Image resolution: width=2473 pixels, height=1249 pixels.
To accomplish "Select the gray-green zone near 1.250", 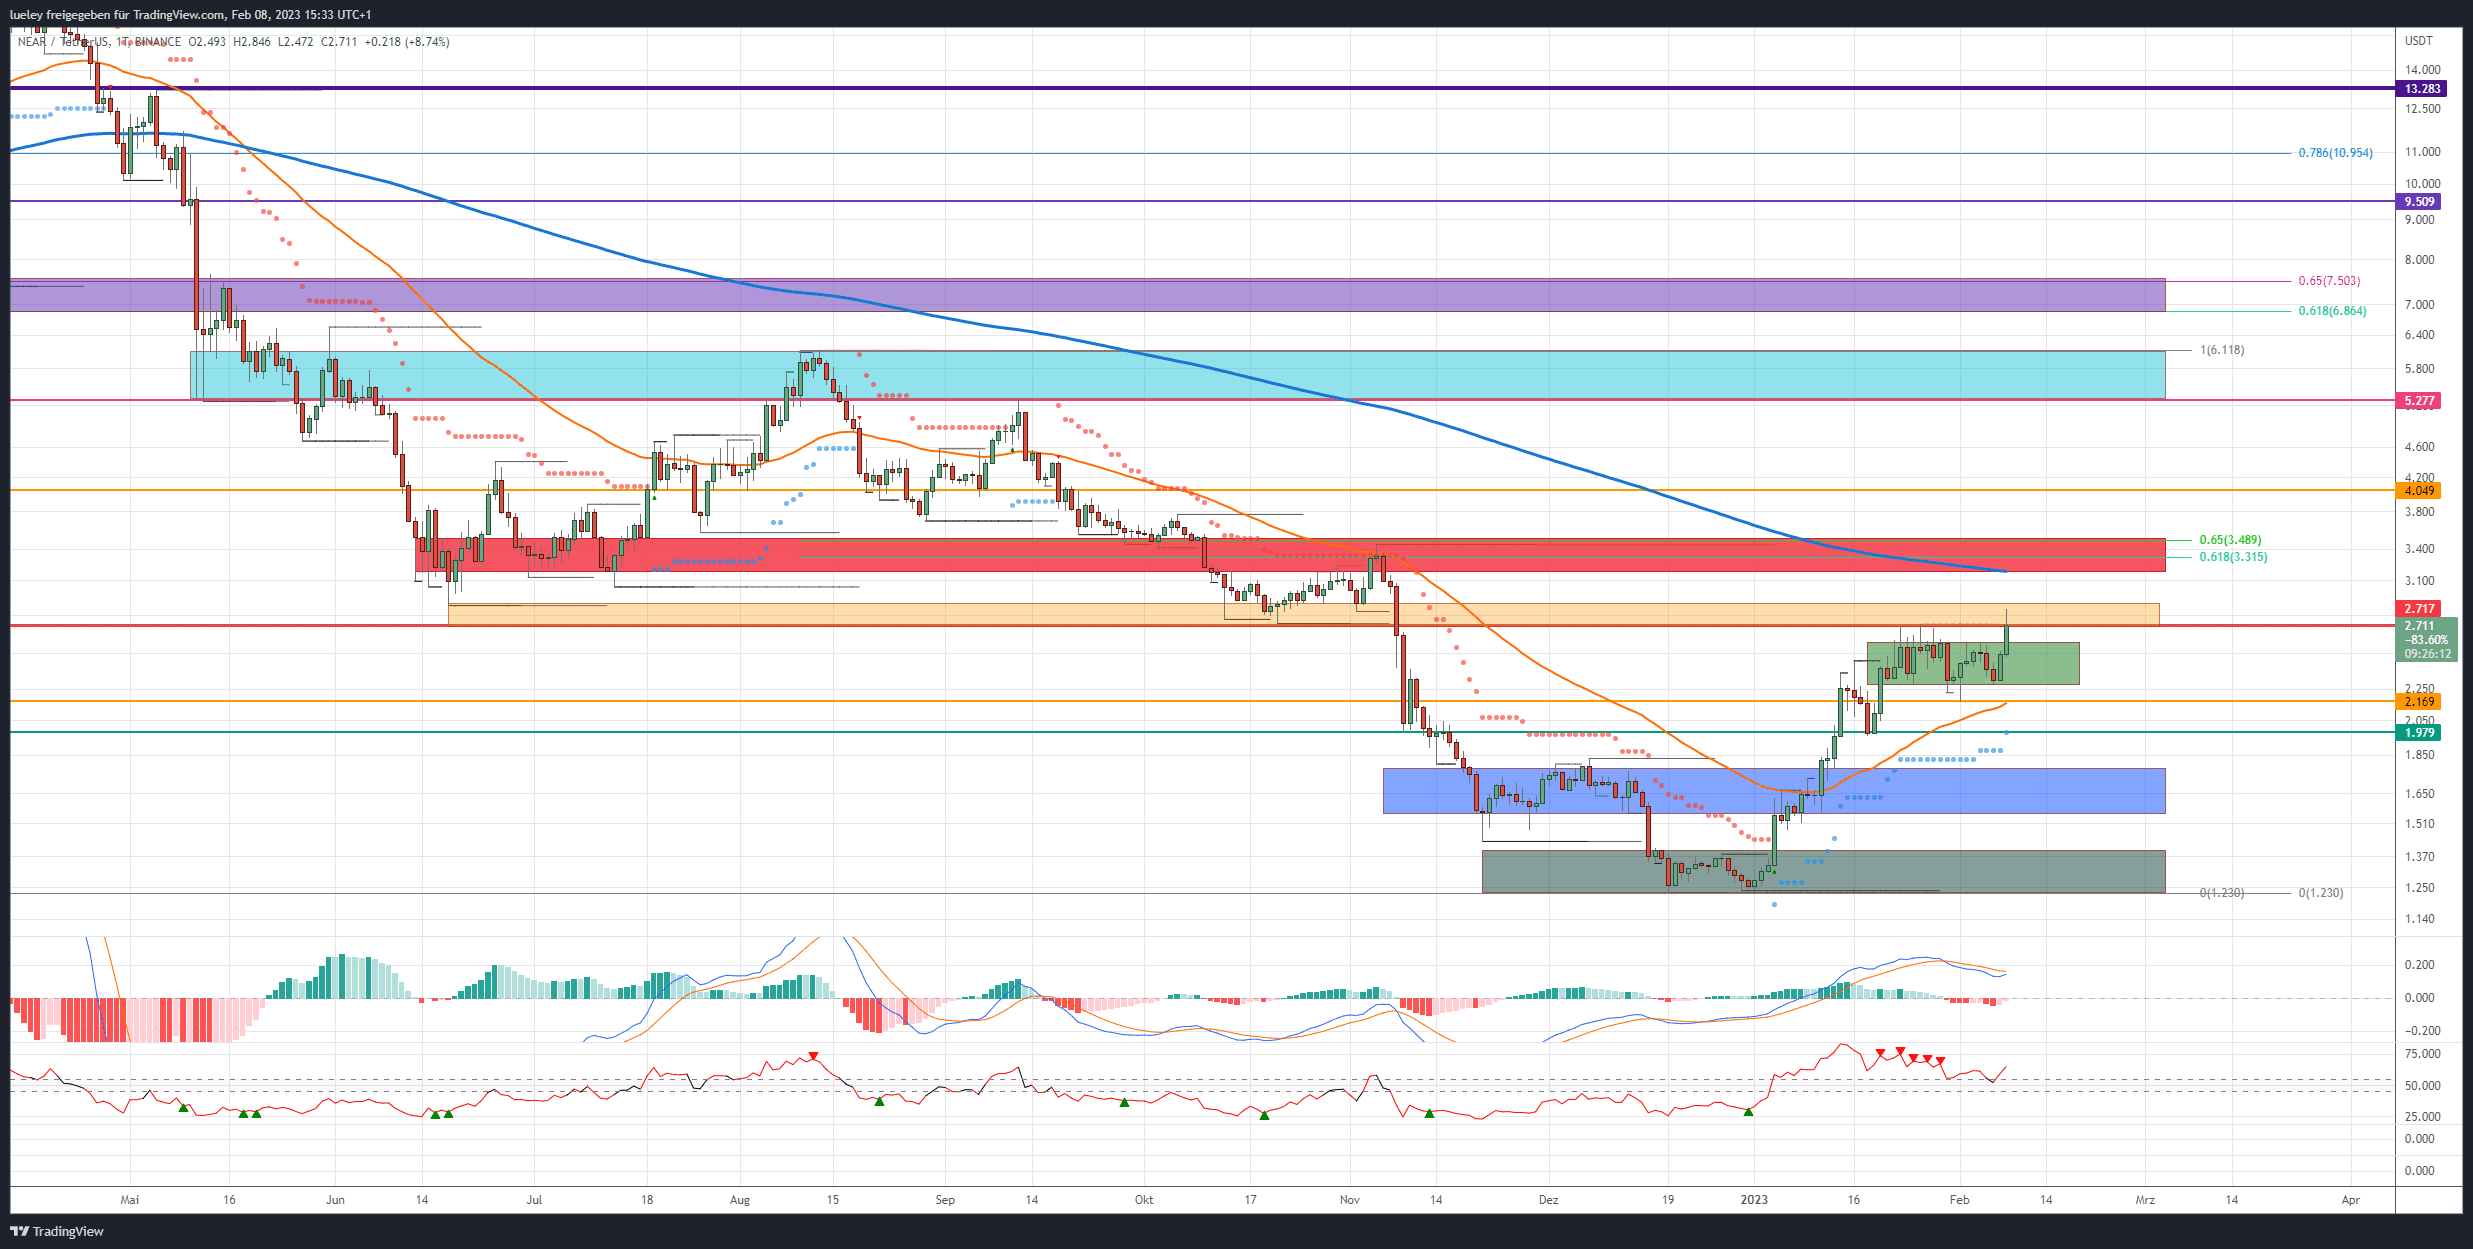I will point(1823,871).
